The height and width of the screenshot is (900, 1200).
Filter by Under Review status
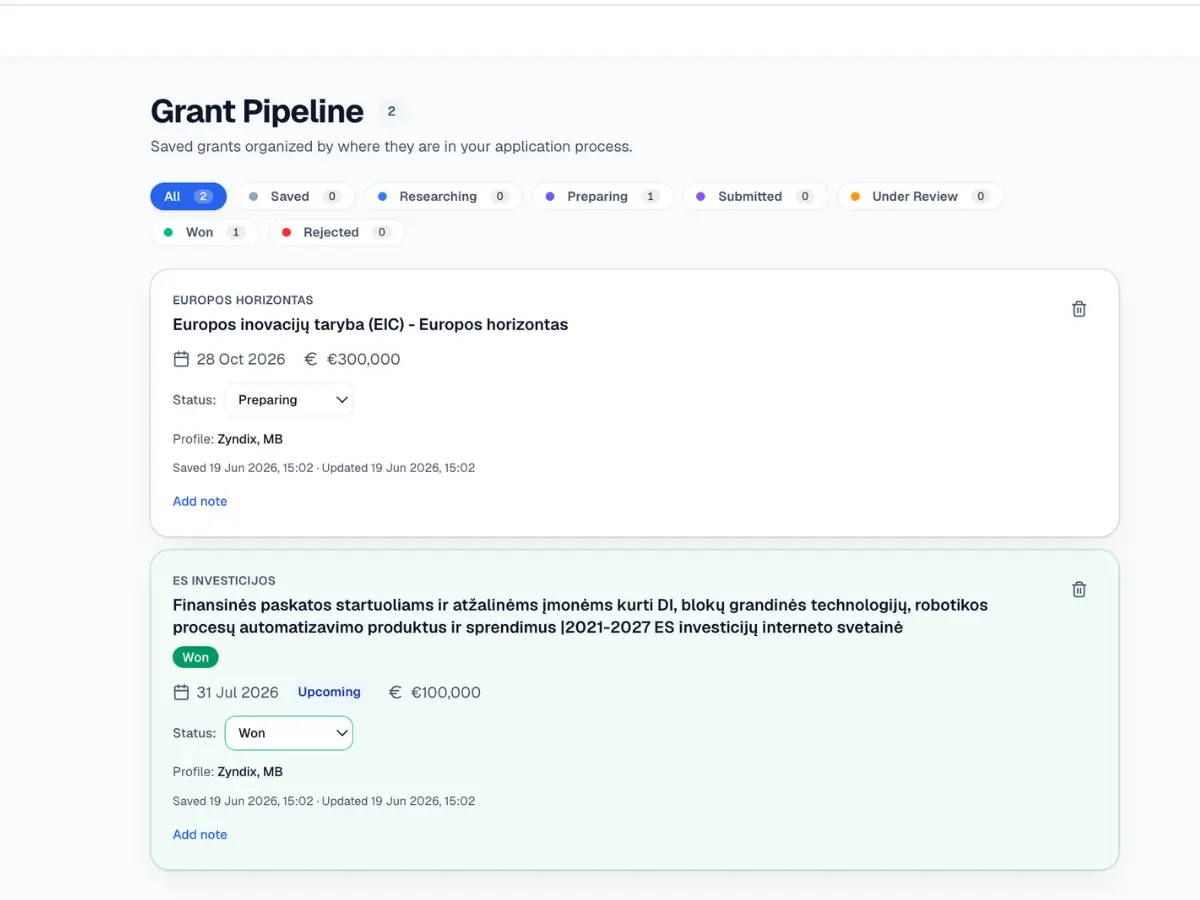point(920,197)
